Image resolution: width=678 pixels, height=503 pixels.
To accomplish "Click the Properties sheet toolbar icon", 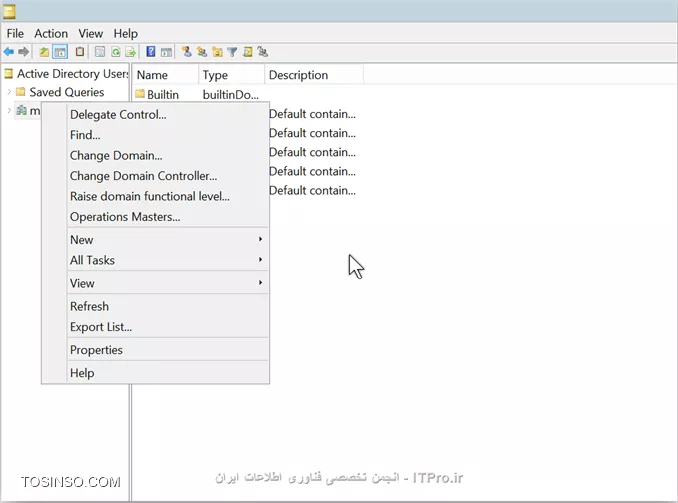I will (100, 52).
